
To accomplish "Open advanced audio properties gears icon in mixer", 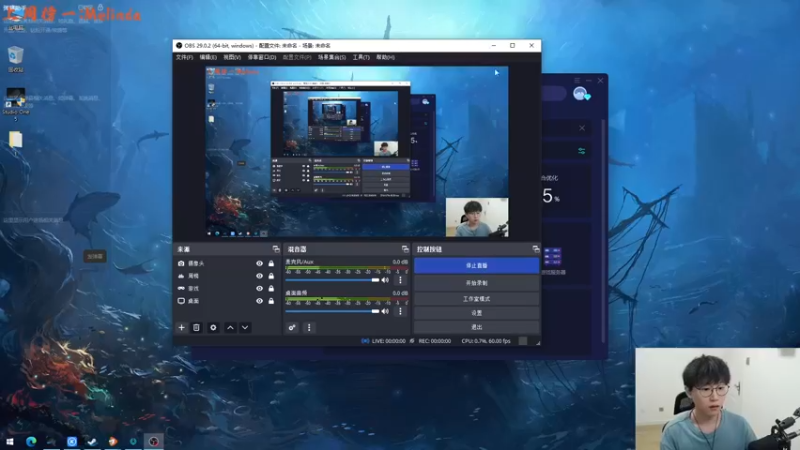I will [x=292, y=328].
